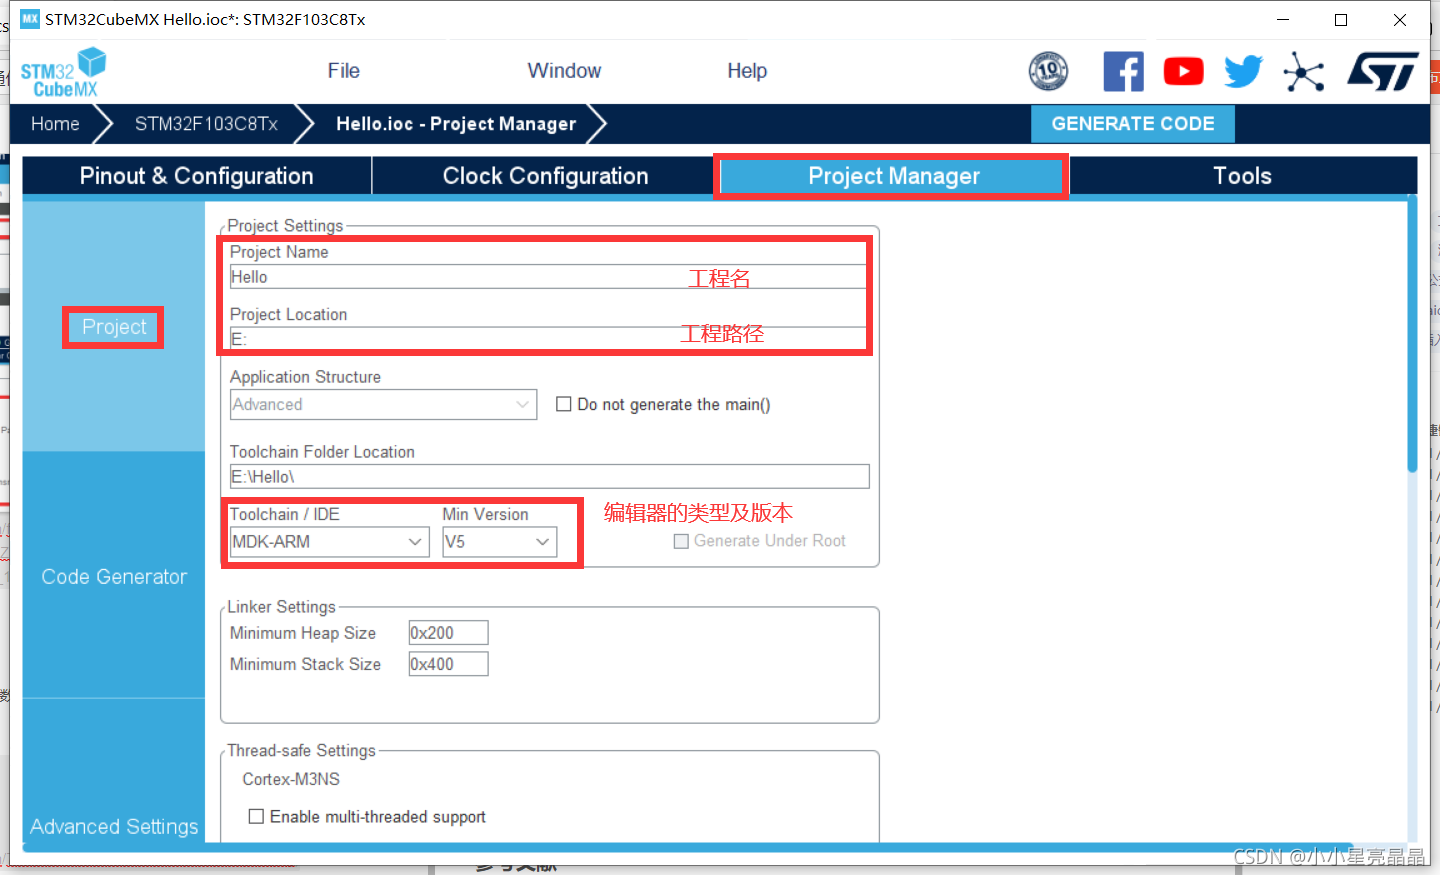Image resolution: width=1440 pixels, height=875 pixels.
Task: Select the Project Manager tab
Action: 893,176
